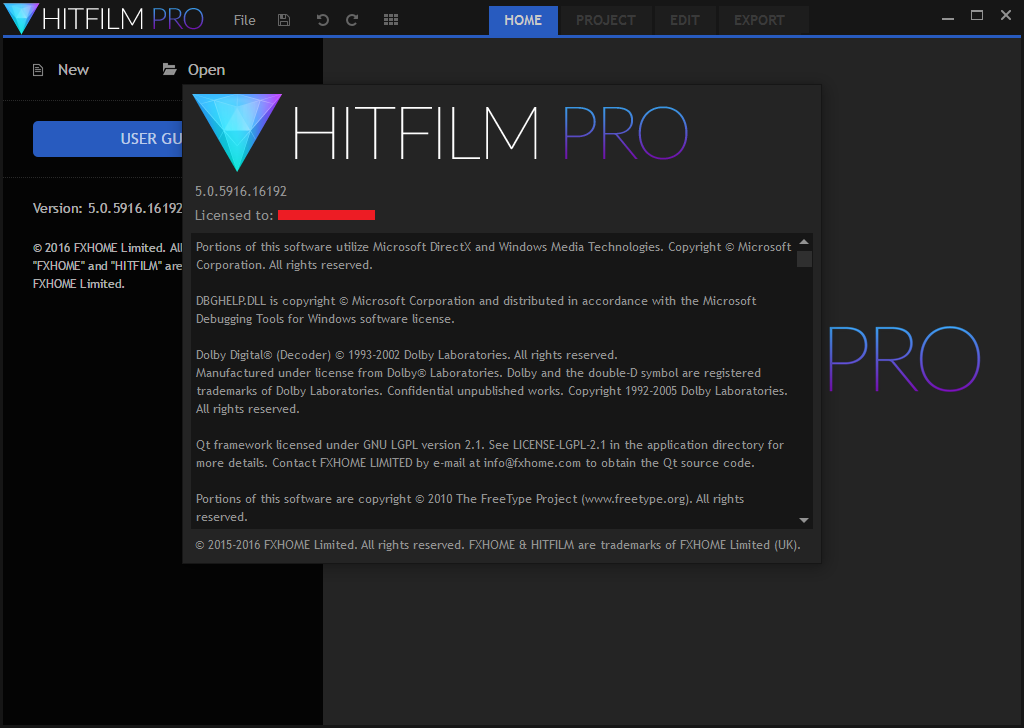
Task: Click the dialog version number 5.0.5916.16192
Action: point(241,191)
